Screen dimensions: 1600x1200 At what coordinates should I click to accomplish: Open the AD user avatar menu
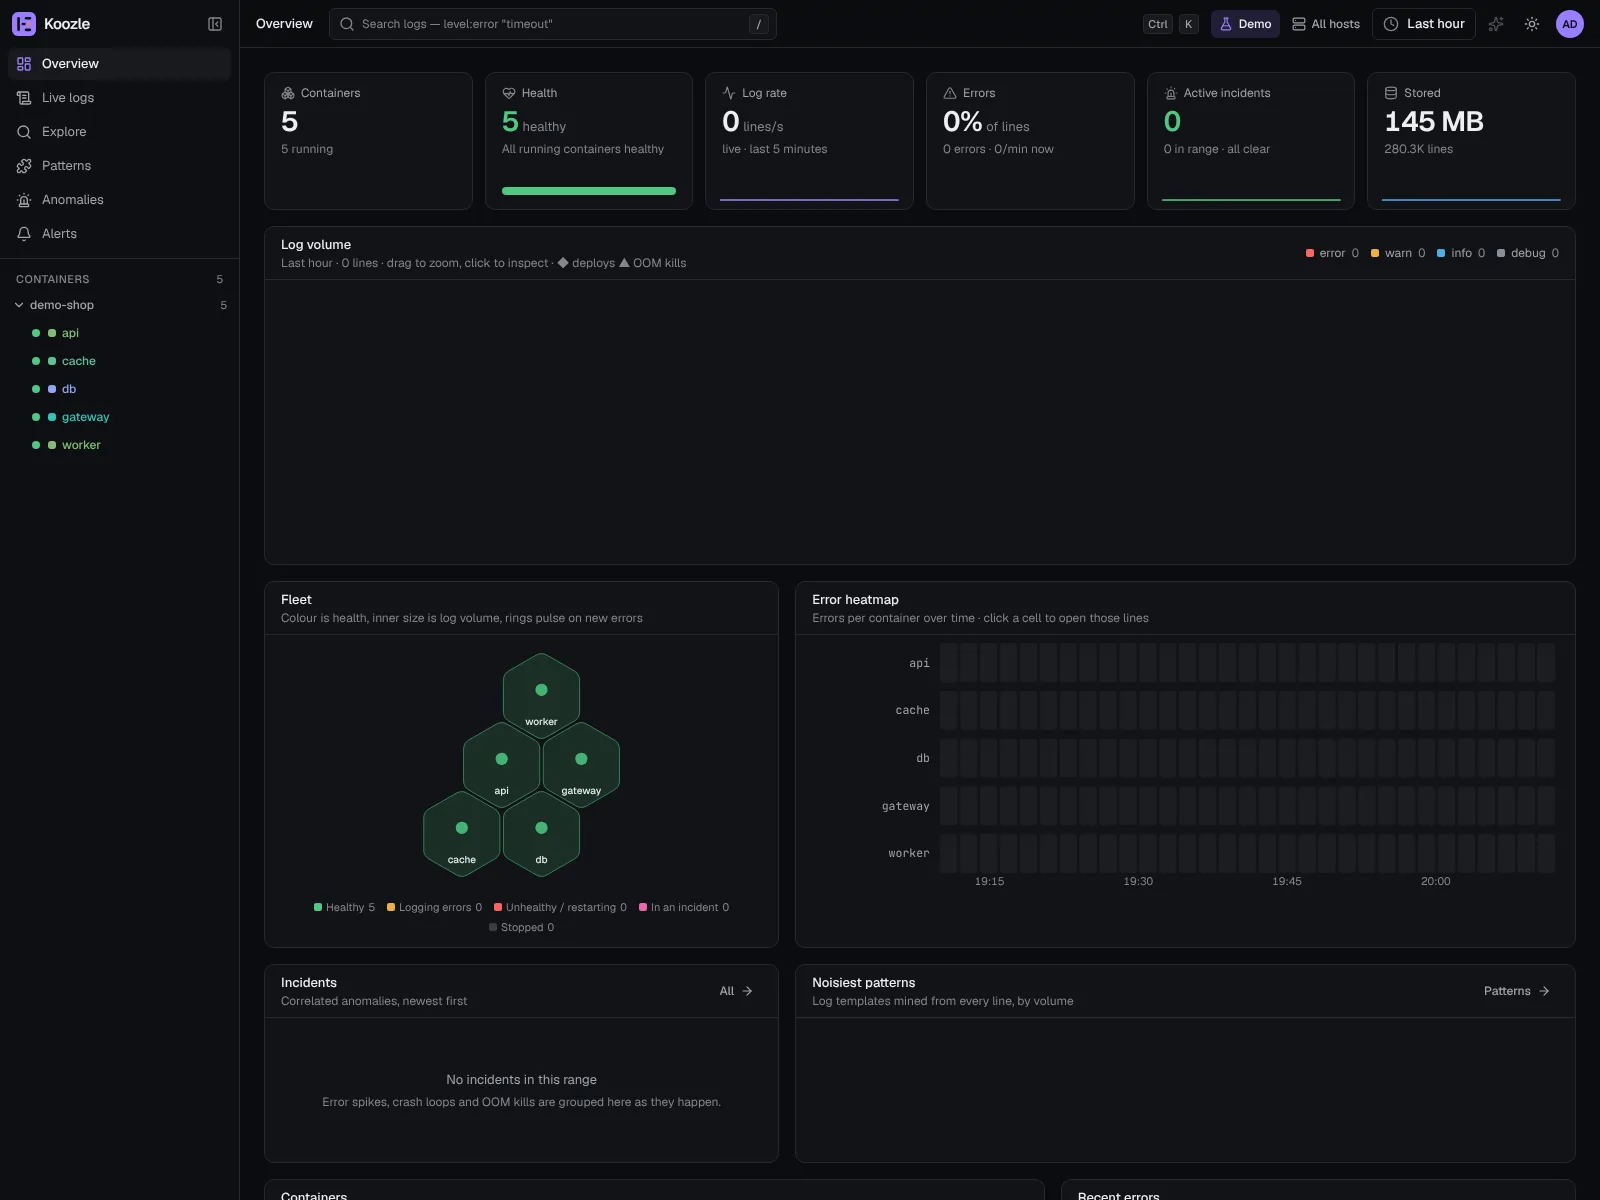coord(1570,24)
